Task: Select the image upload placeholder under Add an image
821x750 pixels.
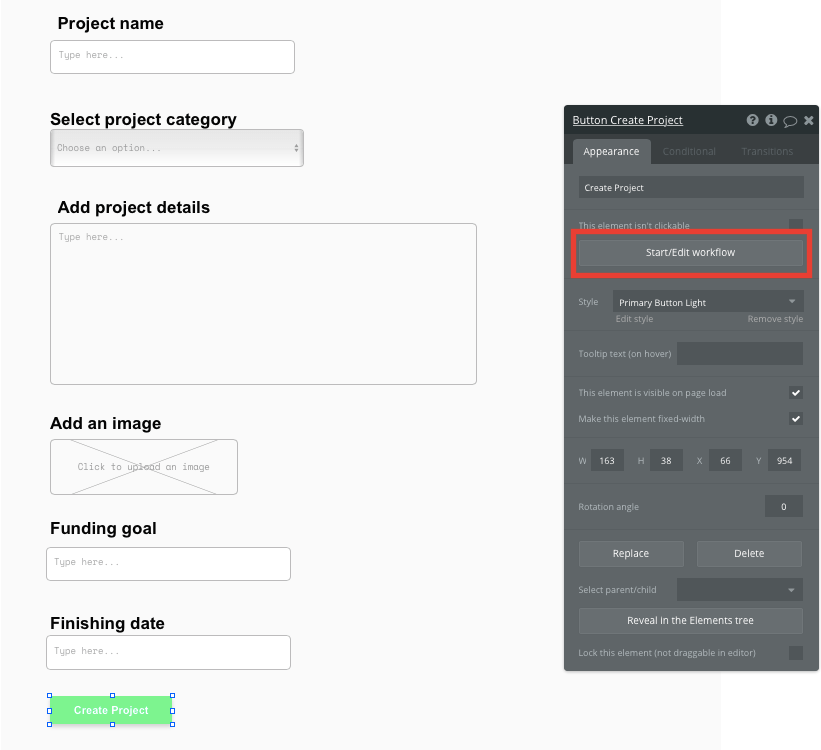Action: [143, 466]
